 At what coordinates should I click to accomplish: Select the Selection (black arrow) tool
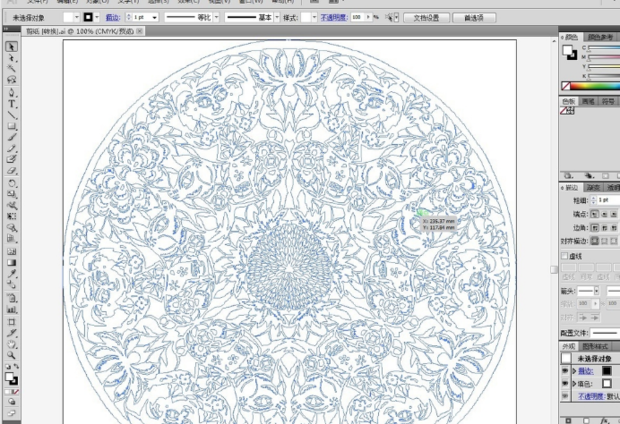pyautogui.click(x=12, y=47)
